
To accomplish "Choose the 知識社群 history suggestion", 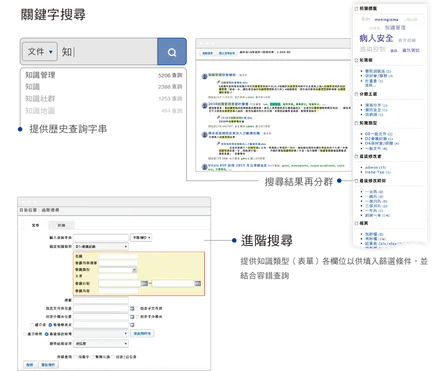I will click(40, 99).
